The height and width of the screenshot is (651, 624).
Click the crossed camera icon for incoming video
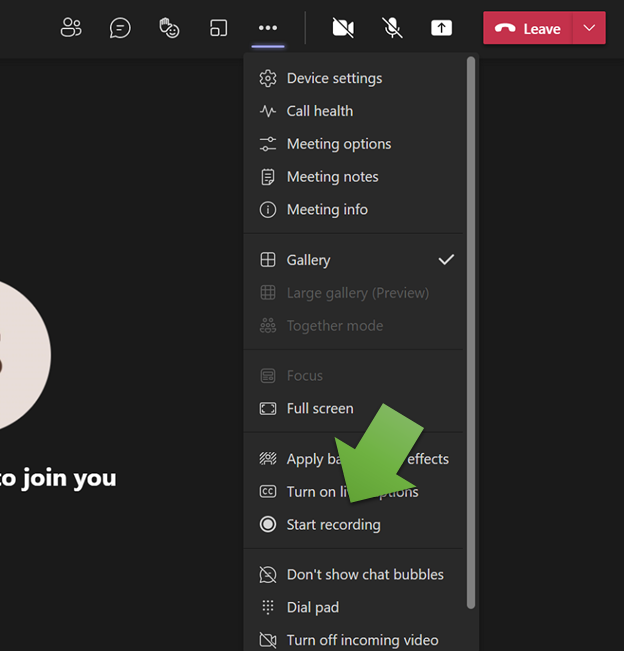pyautogui.click(x=268, y=640)
